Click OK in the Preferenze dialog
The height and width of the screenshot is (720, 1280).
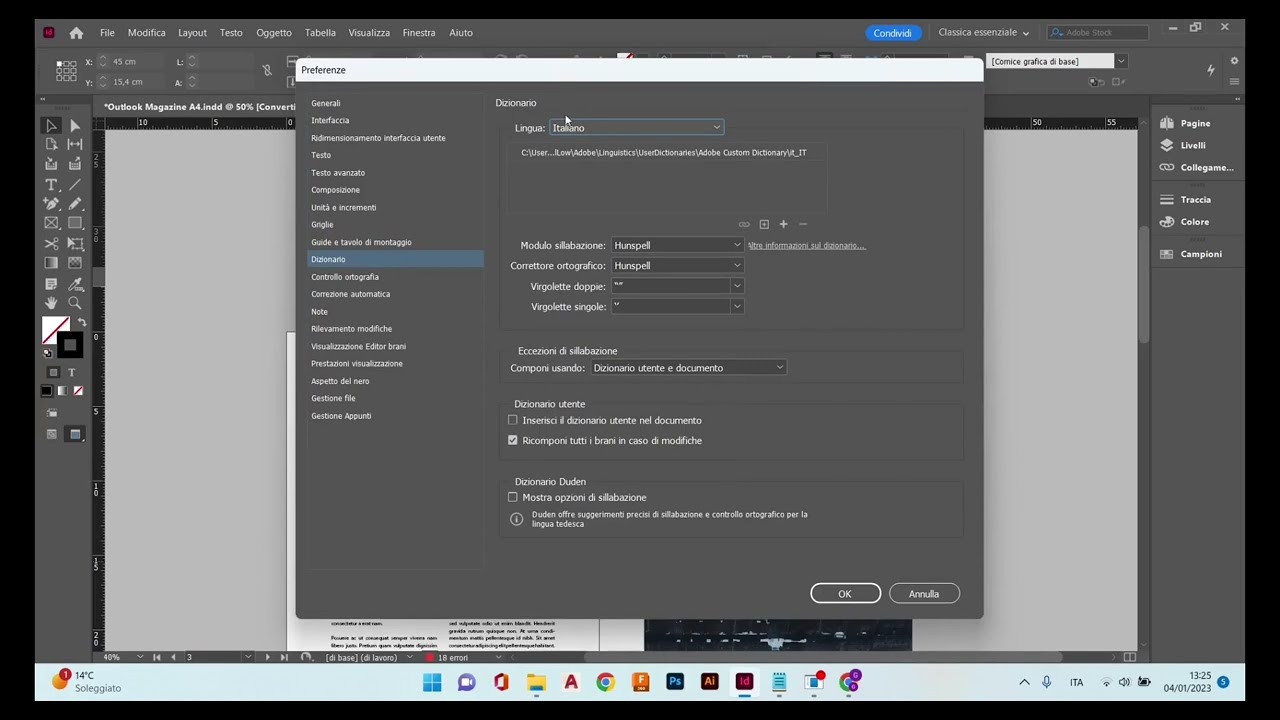click(x=845, y=594)
